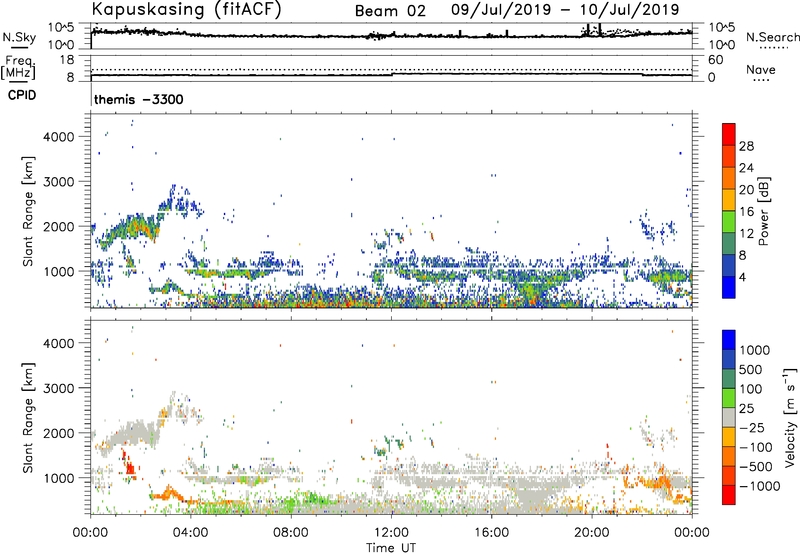Screen dimensions: 800x554
Task: Click the 'Kapuskasing (fitACF)' title text
Action: (x=187, y=10)
